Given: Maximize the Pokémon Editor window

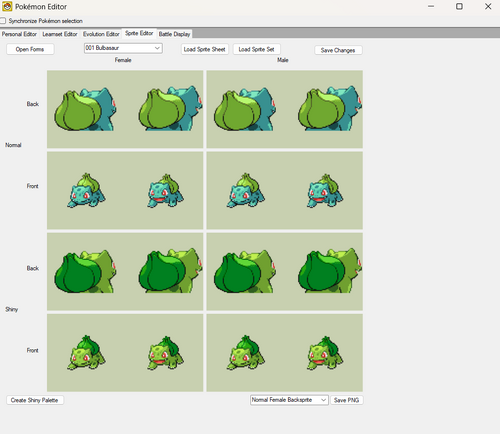Looking at the screenshot, I should pos(459,6).
